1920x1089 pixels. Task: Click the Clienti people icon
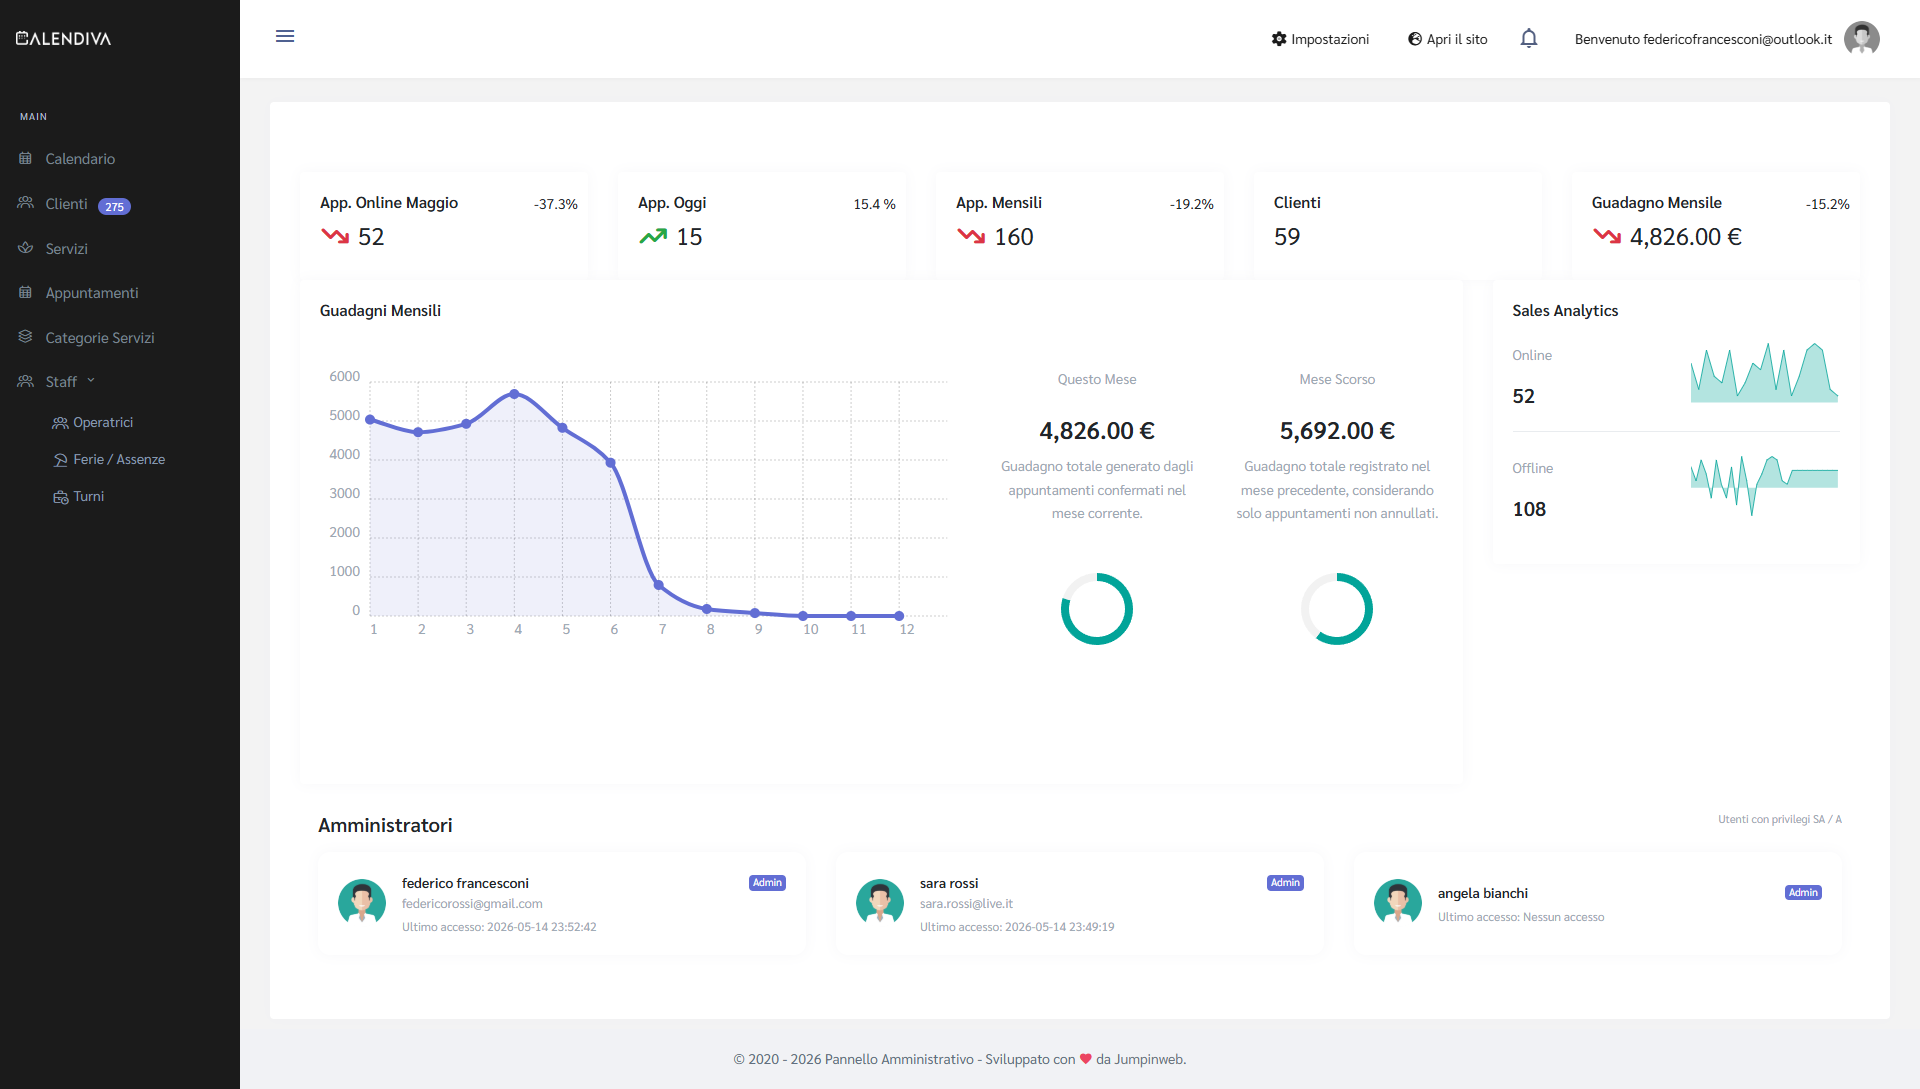[26, 203]
